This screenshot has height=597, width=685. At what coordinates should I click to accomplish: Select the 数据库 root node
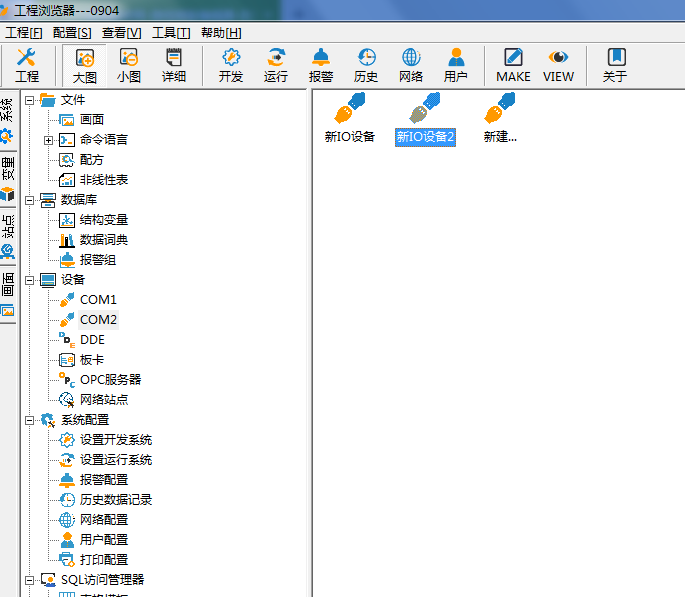[69, 200]
